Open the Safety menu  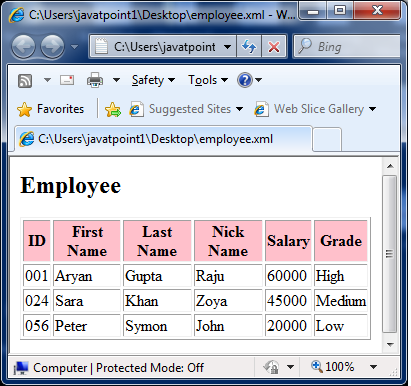[153, 80]
